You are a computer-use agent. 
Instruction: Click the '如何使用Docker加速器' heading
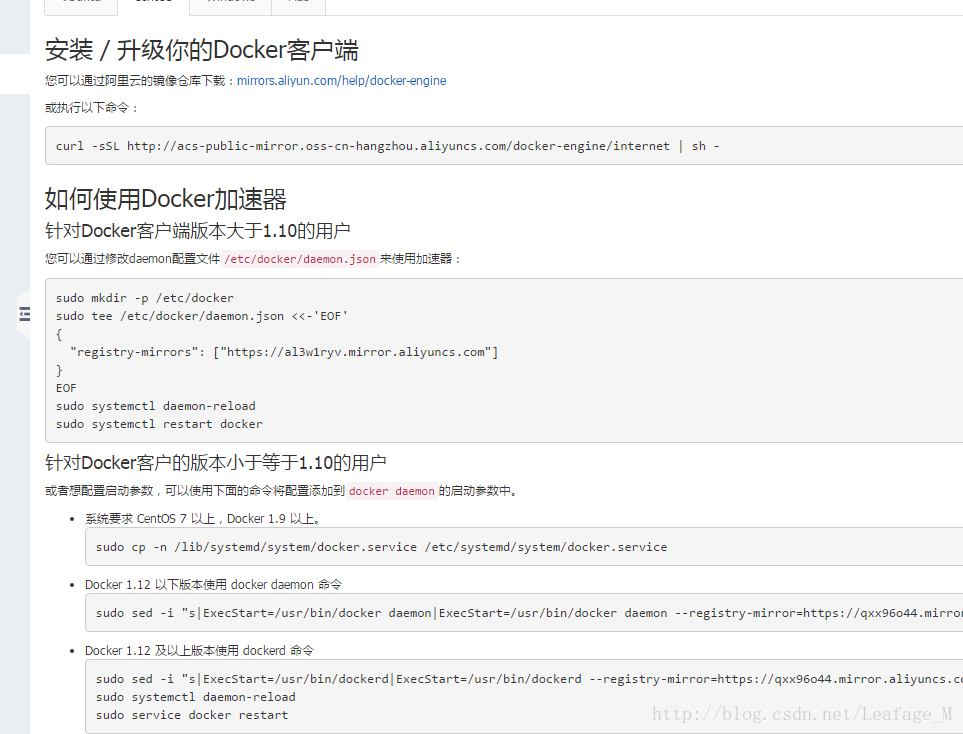click(166, 199)
